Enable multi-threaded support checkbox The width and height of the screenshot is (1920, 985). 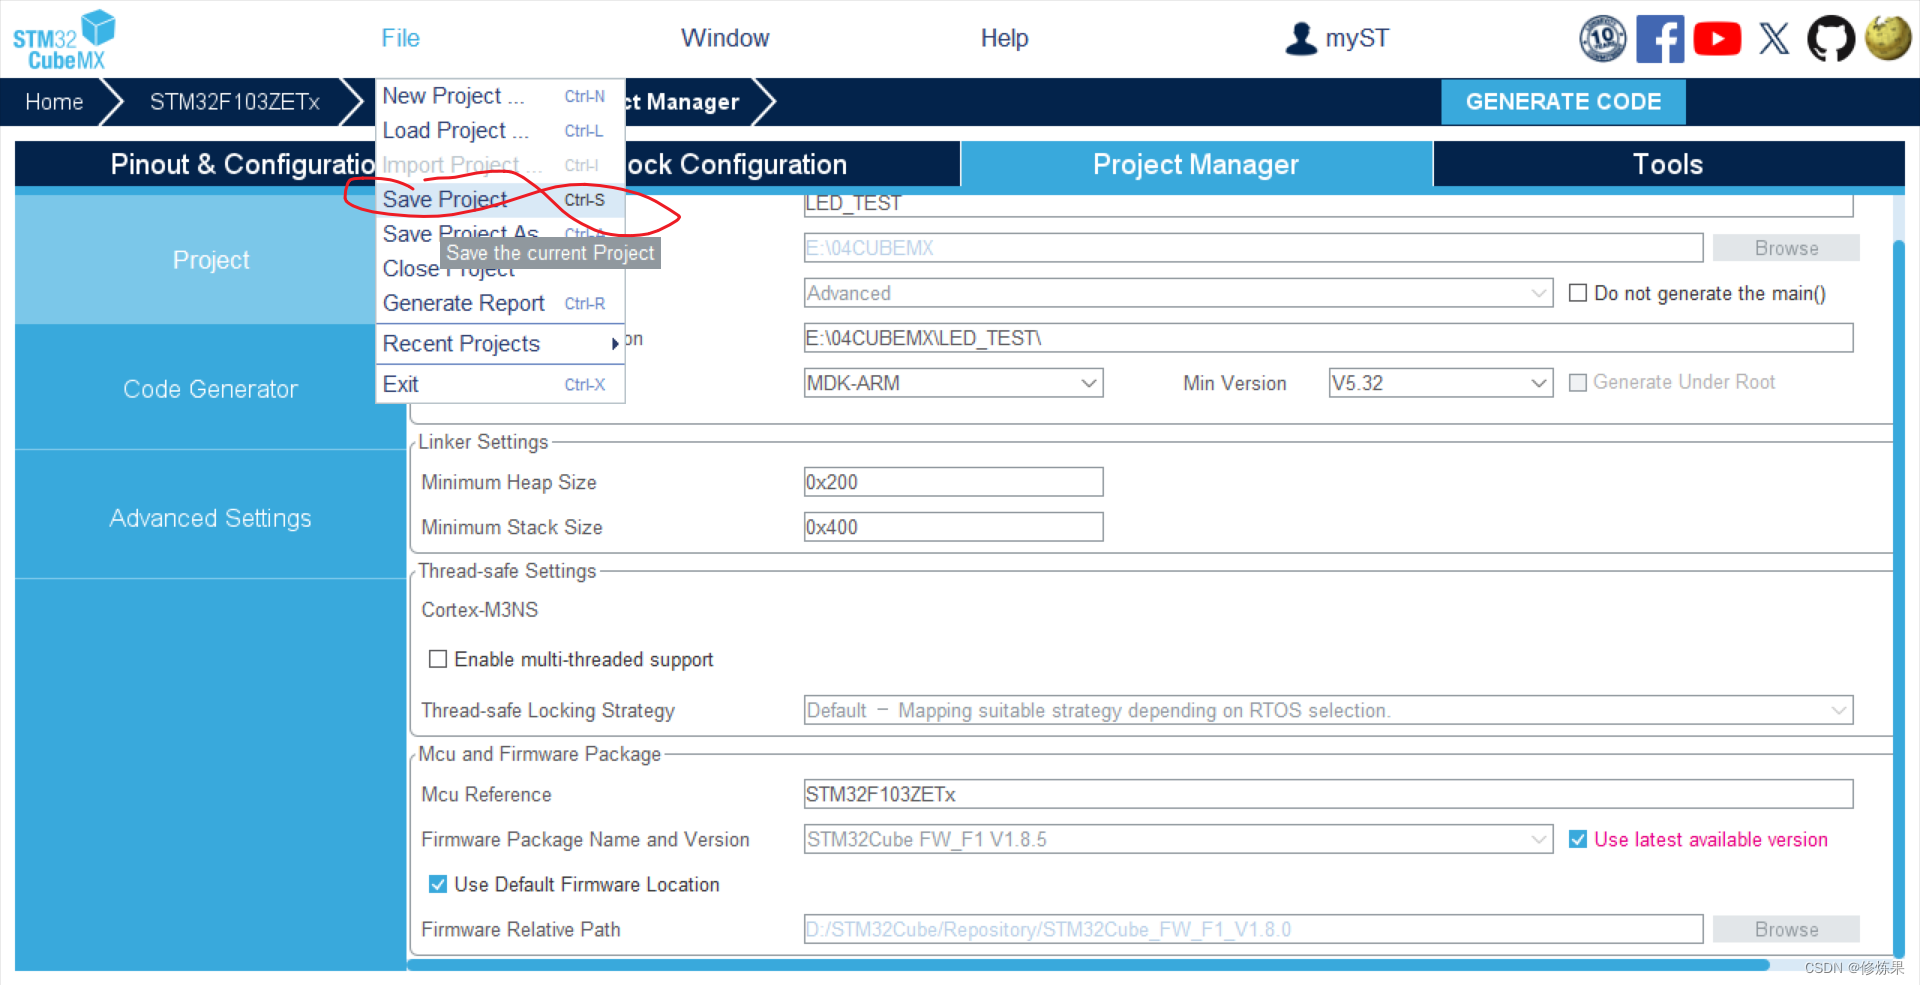pyautogui.click(x=437, y=659)
